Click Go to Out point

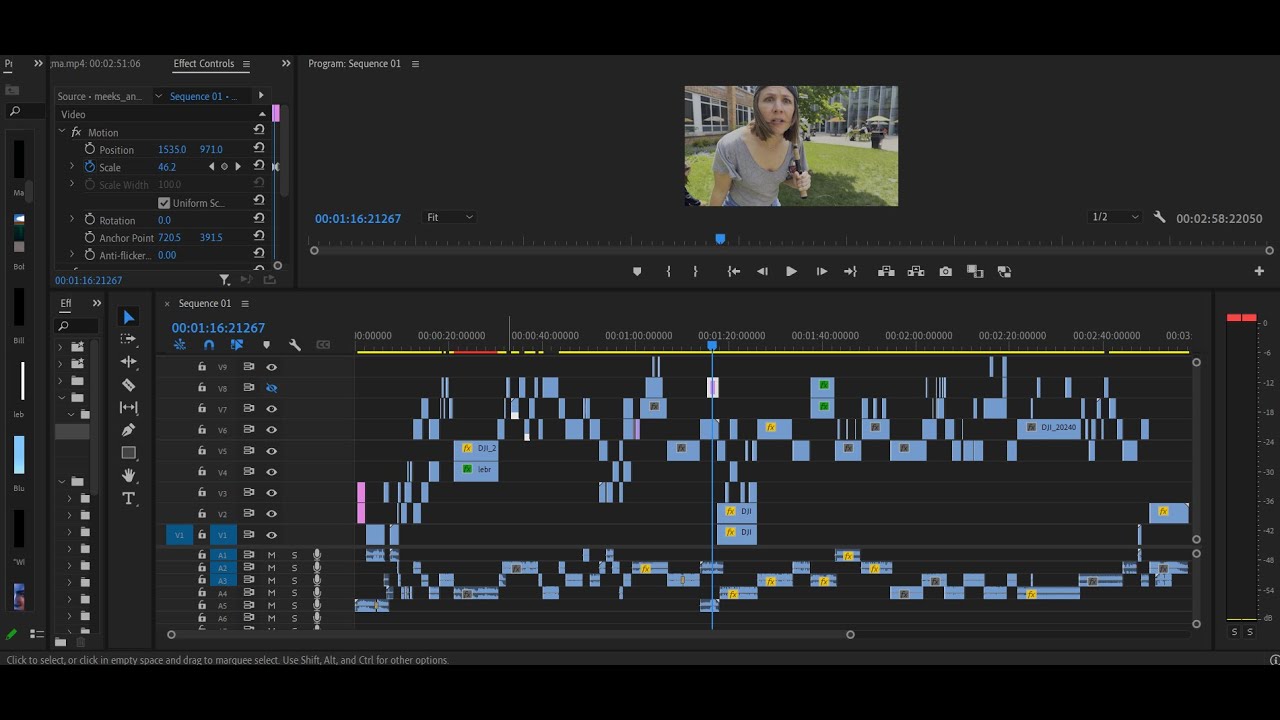pos(850,271)
